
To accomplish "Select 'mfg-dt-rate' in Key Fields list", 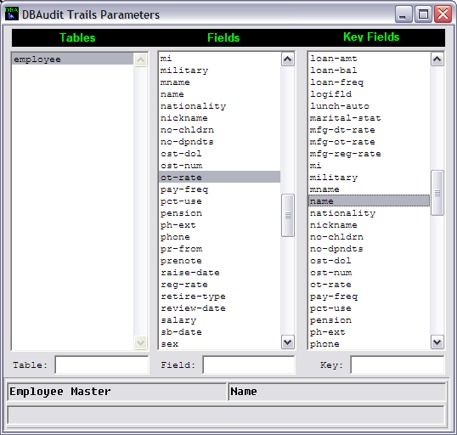I will [x=369, y=130].
